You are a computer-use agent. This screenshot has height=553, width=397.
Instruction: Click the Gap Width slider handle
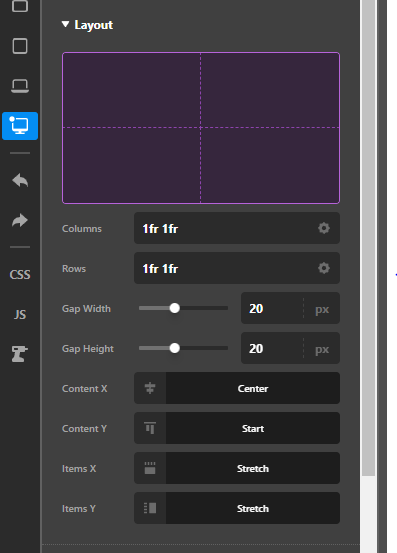175,308
